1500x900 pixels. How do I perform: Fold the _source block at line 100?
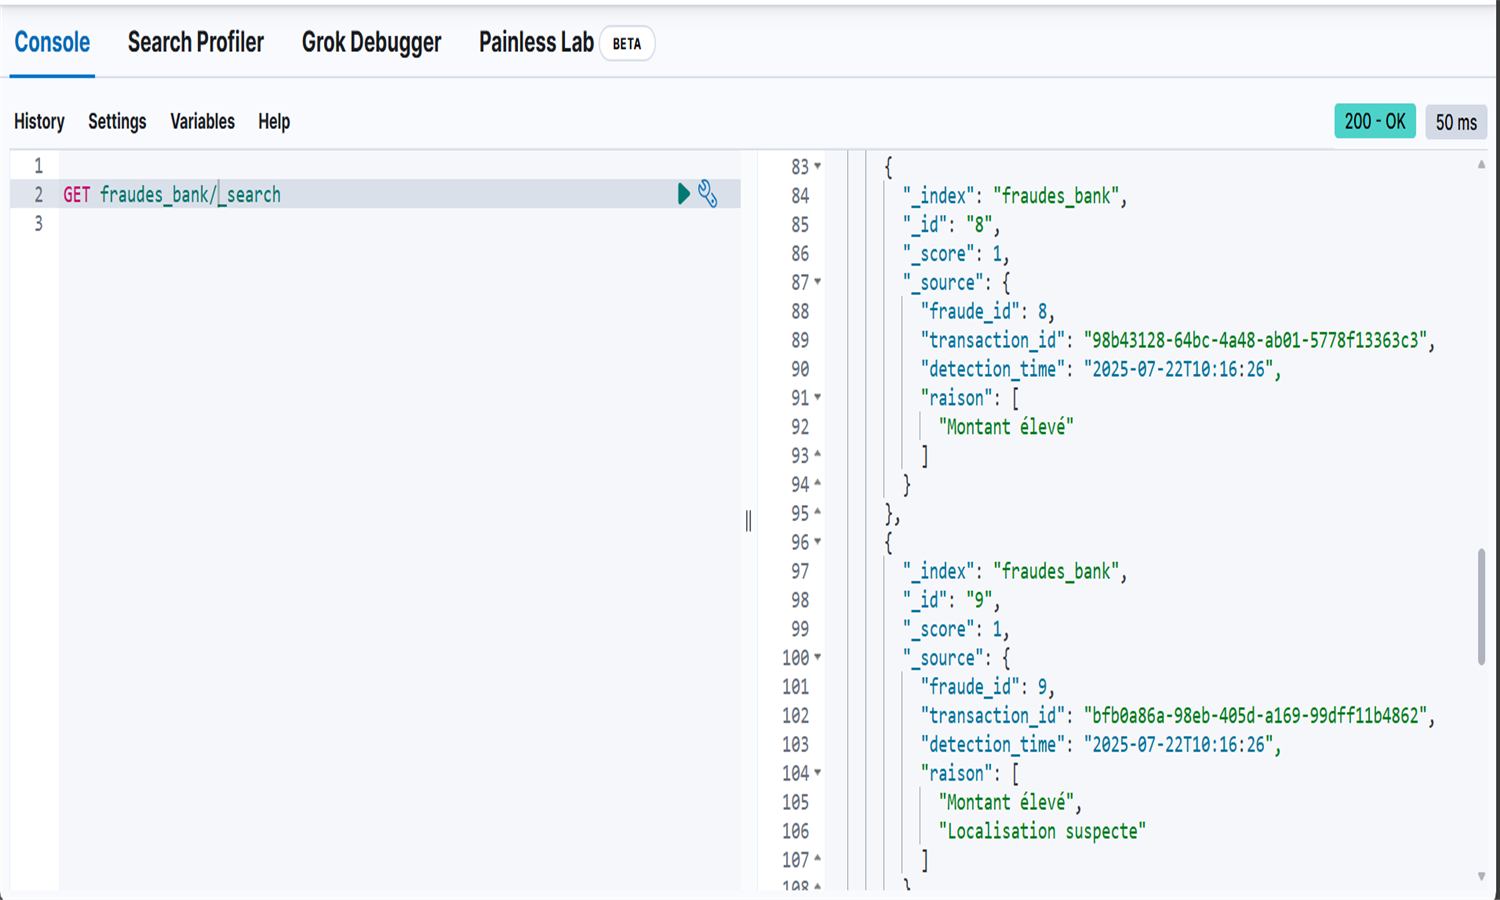coord(817,657)
